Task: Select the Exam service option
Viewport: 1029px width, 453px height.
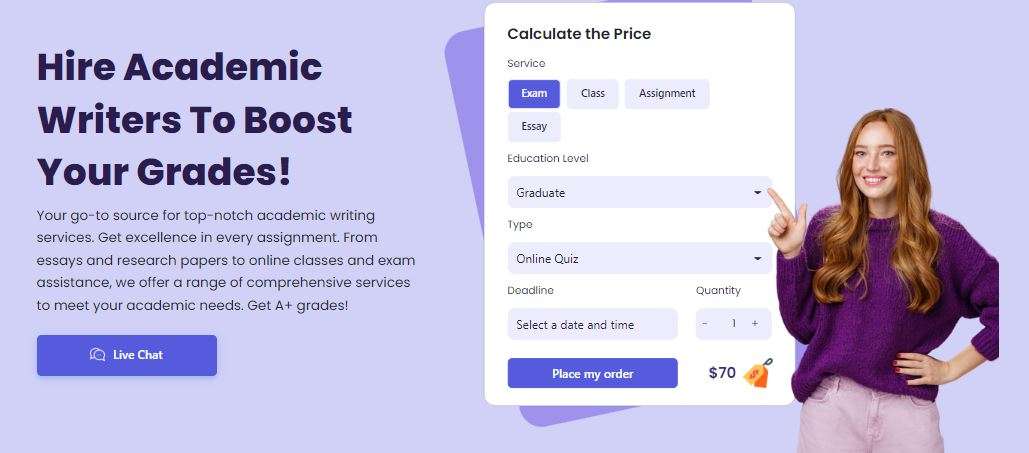Action: (534, 94)
